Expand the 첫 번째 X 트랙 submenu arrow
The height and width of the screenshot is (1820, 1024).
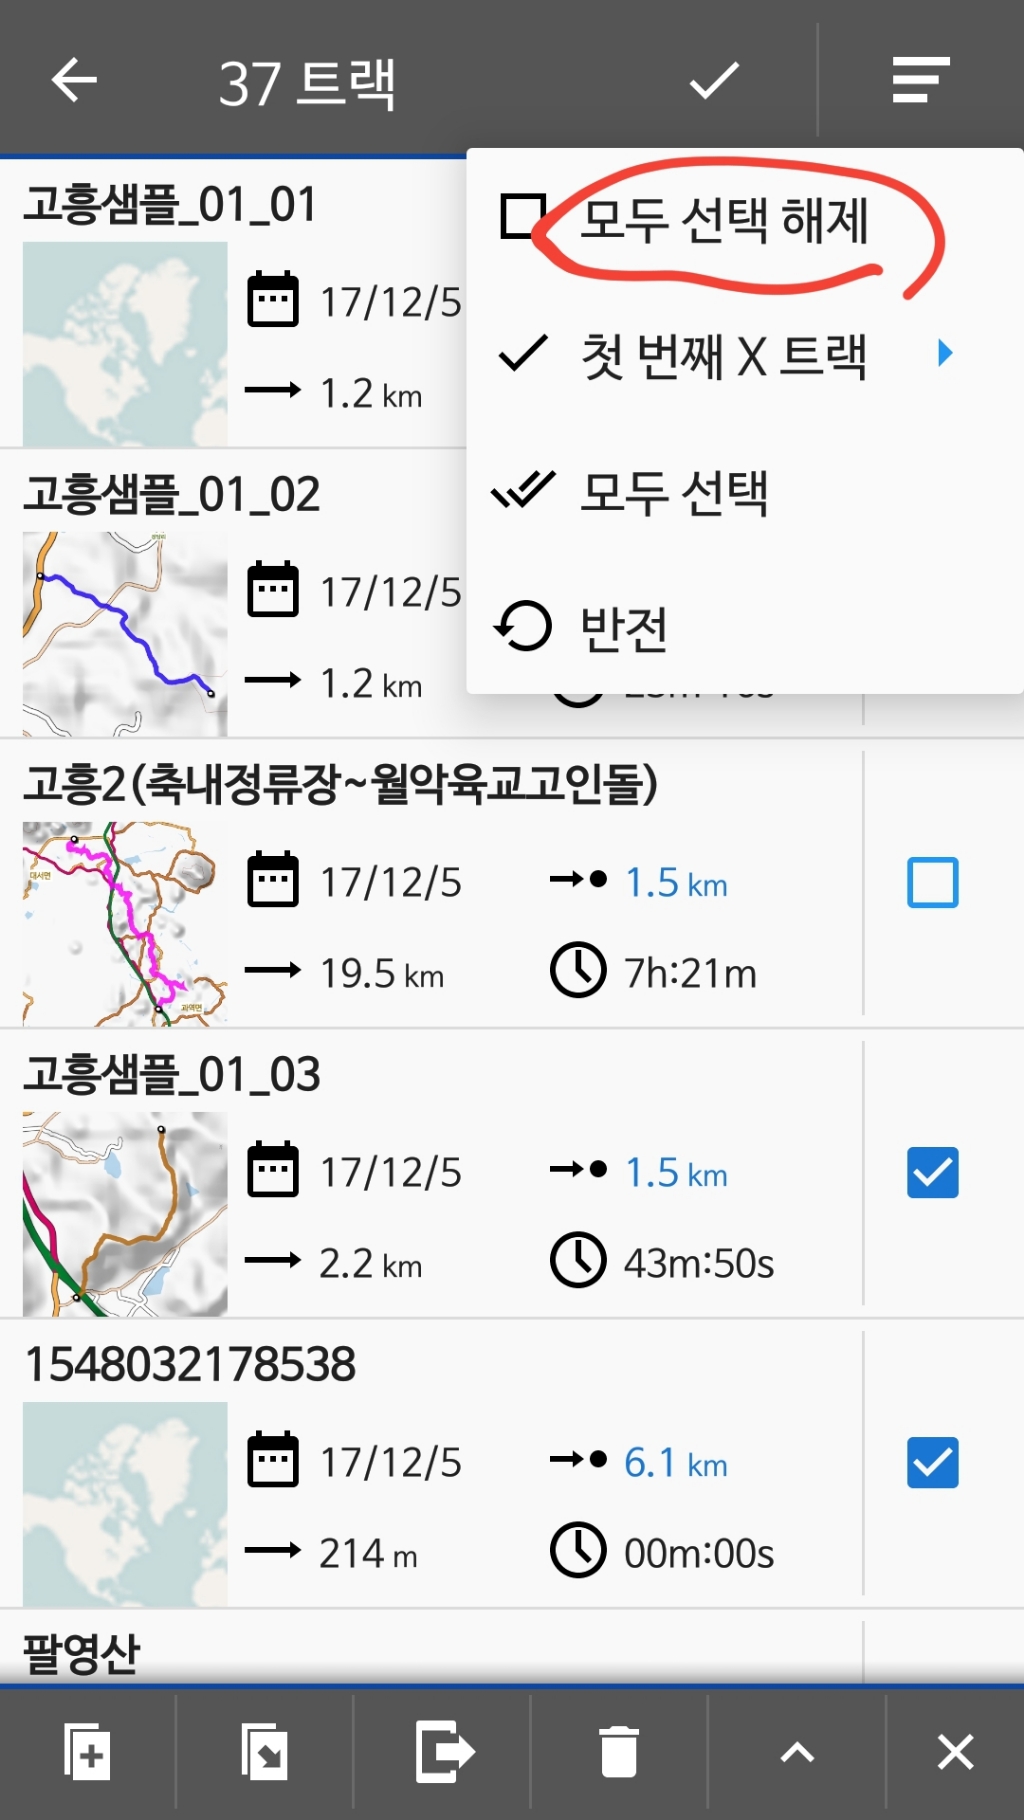(944, 353)
